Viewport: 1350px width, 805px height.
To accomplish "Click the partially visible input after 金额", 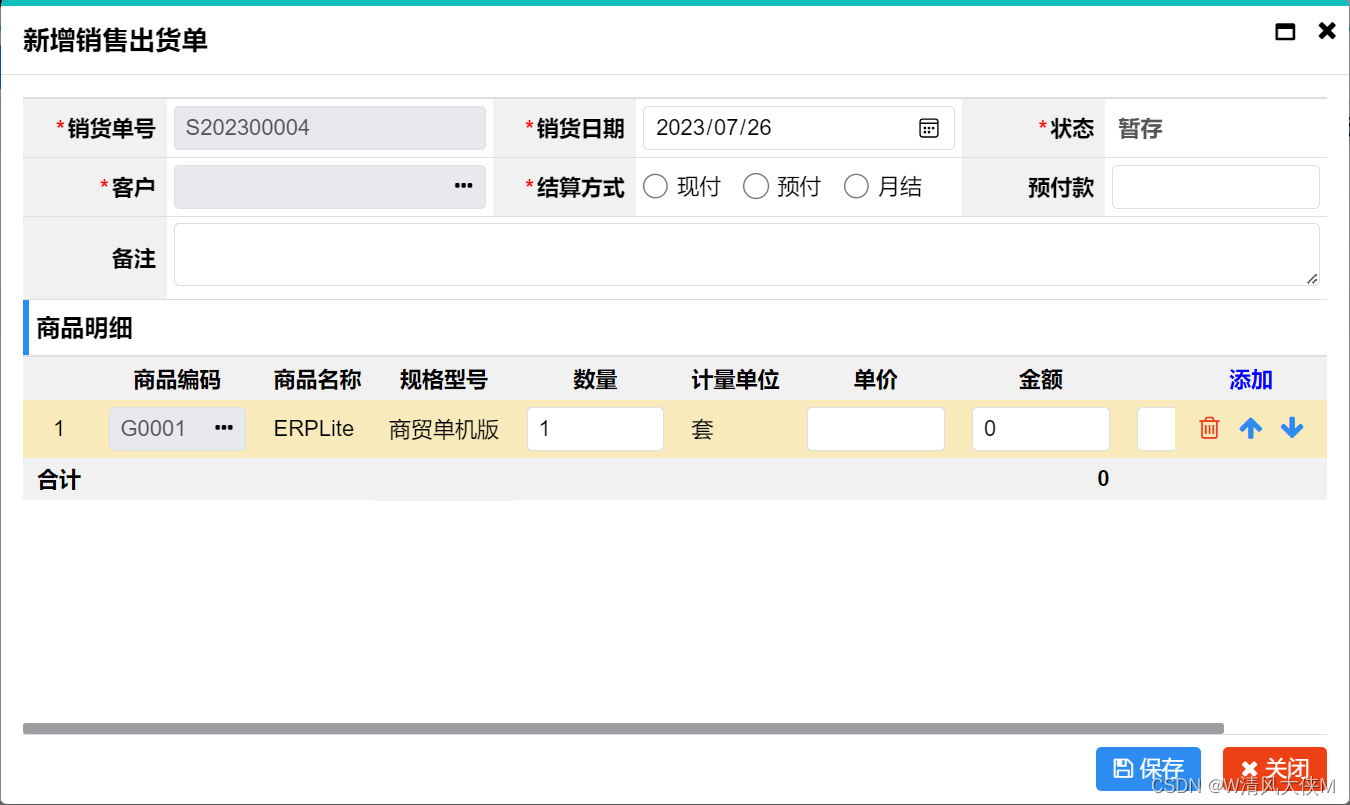I will click(1156, 429).
